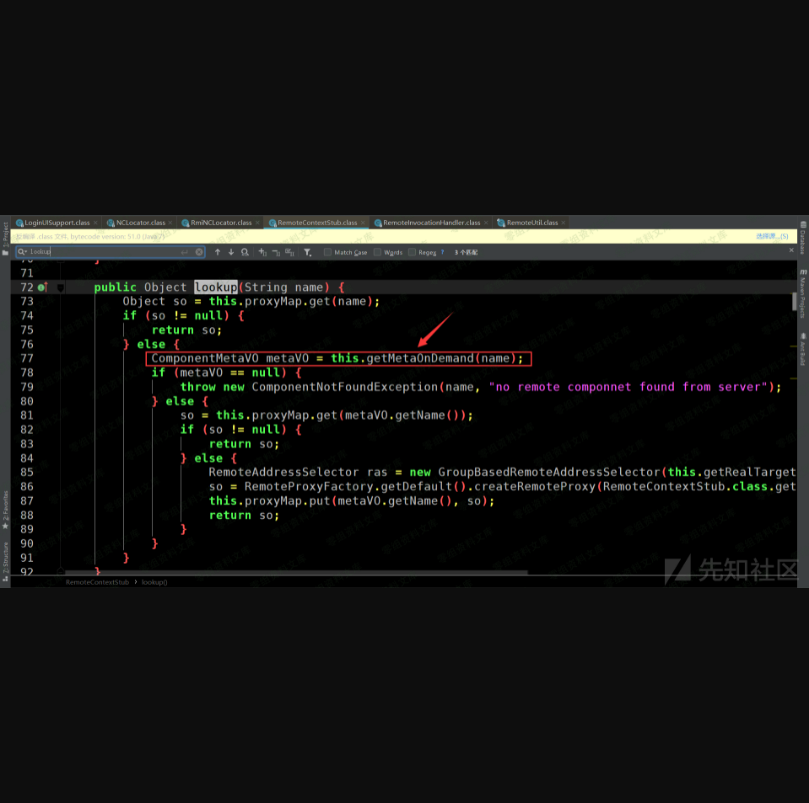The height and width of the screenshot is (803, 809).
Task: Click the vertical editor scrollbar
Action: tap(796, 300)
